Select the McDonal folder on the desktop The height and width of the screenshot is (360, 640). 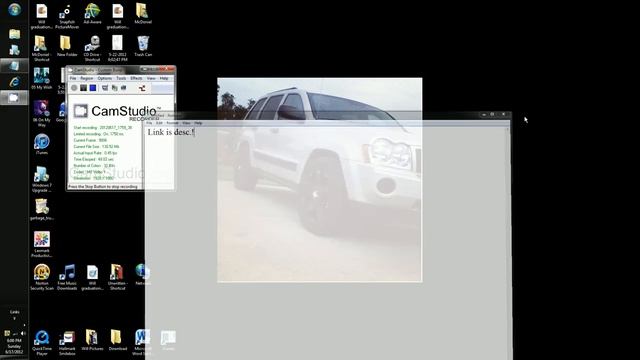click(x=142, y=14)
